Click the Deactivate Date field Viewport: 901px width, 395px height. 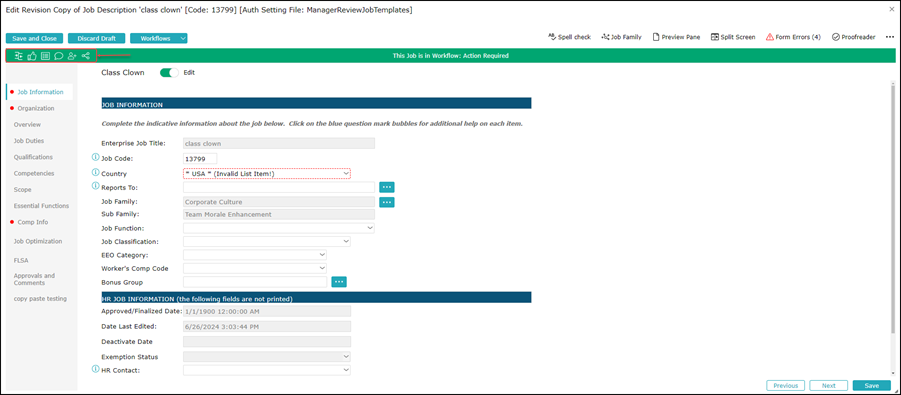click(x=267, y=342)
